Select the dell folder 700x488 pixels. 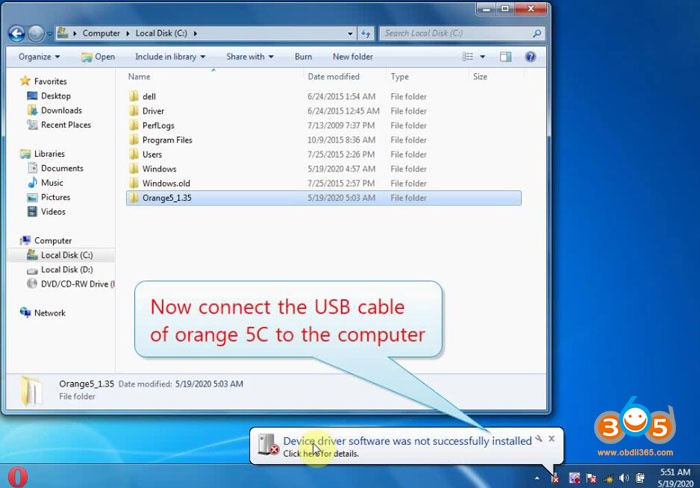click(x=324, y=96)
